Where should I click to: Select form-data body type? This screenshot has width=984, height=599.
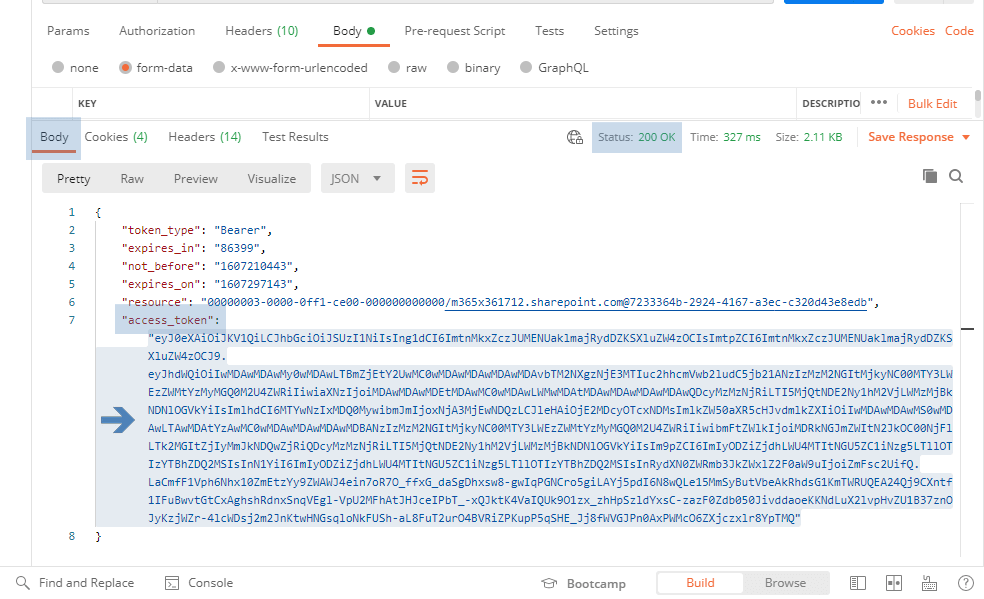coord(126,67)
